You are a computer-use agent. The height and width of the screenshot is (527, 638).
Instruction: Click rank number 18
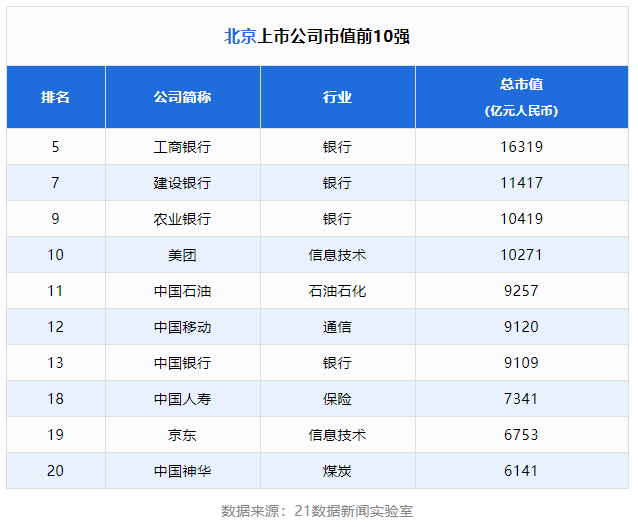55,399
